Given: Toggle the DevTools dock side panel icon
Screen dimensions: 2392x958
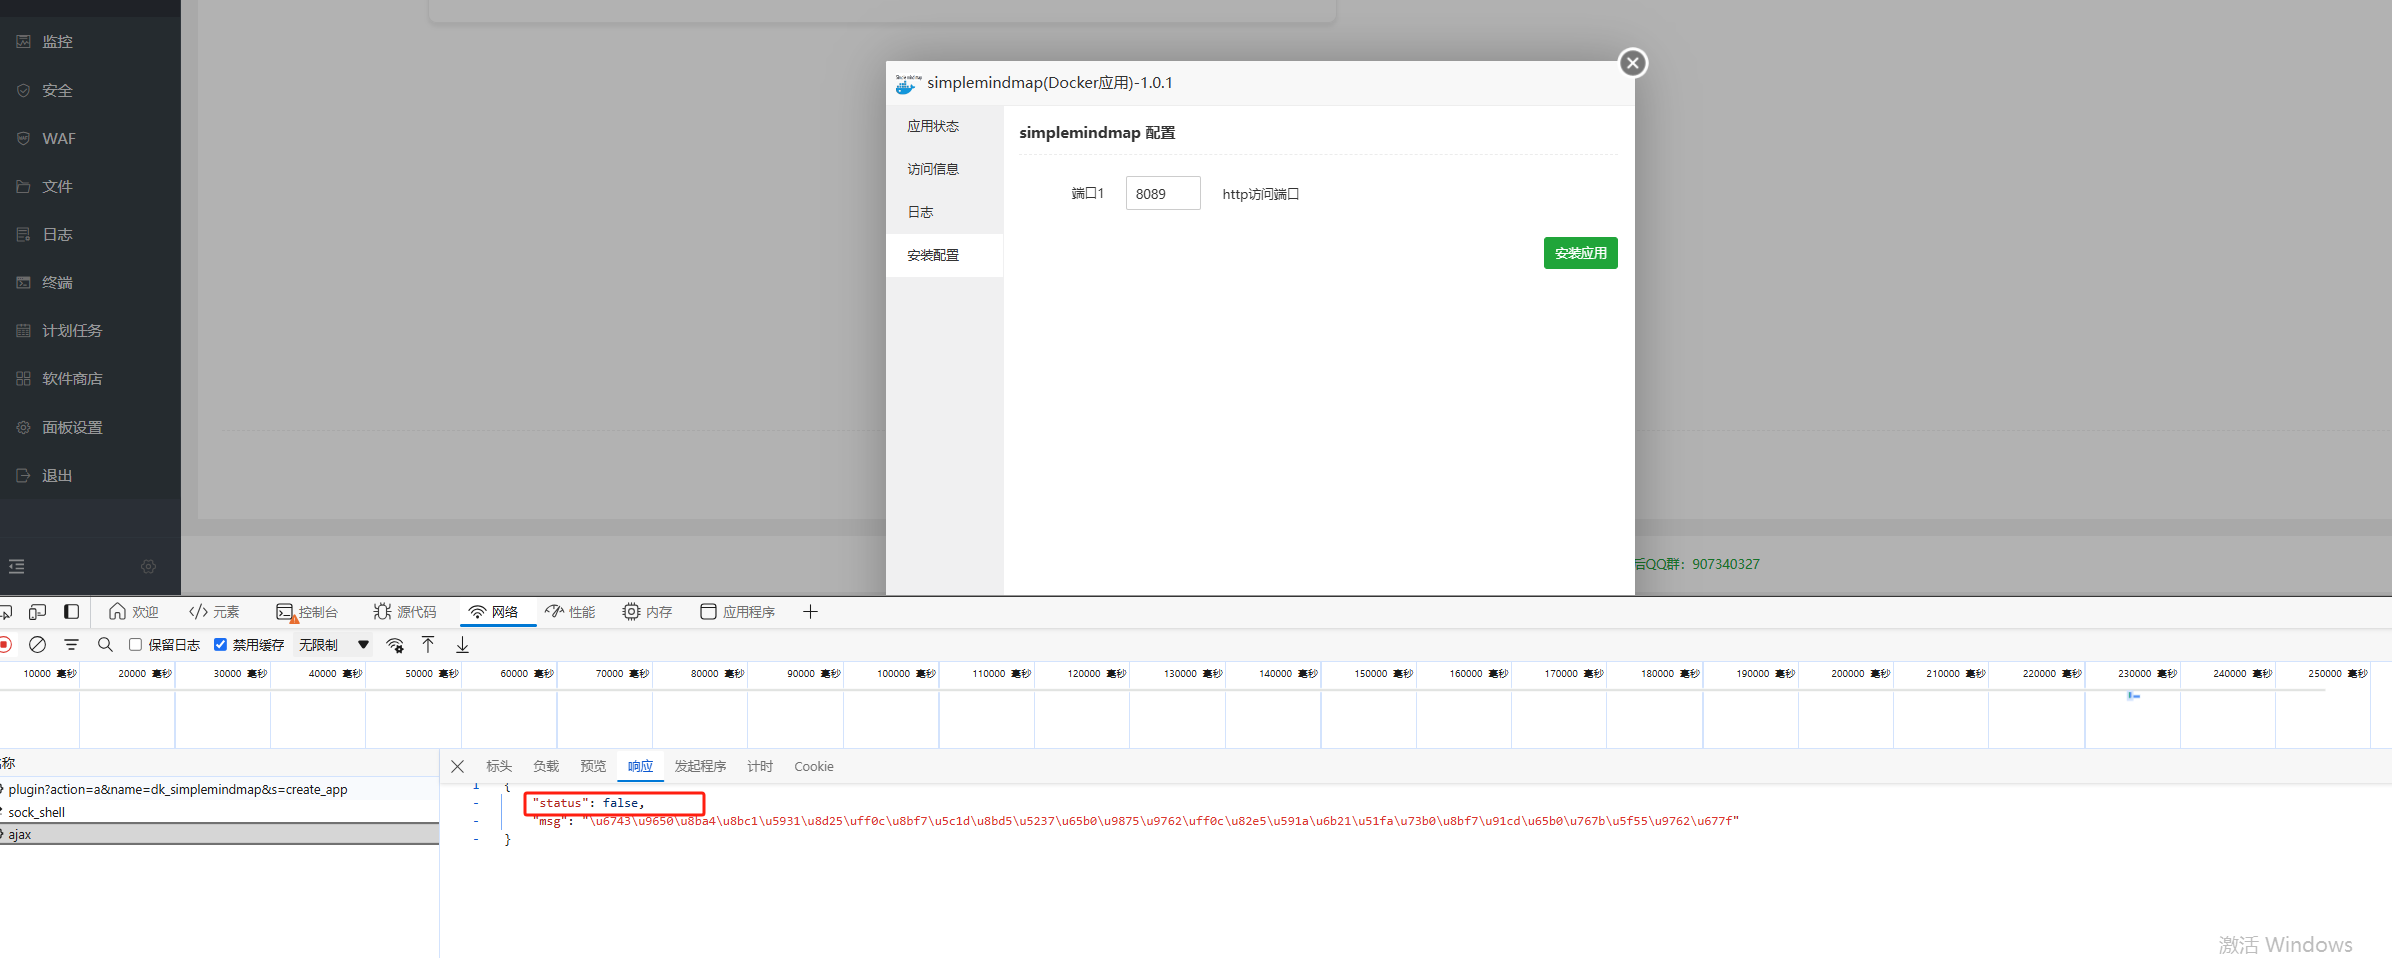Looking at the screenshot, I should click(71, 611).
